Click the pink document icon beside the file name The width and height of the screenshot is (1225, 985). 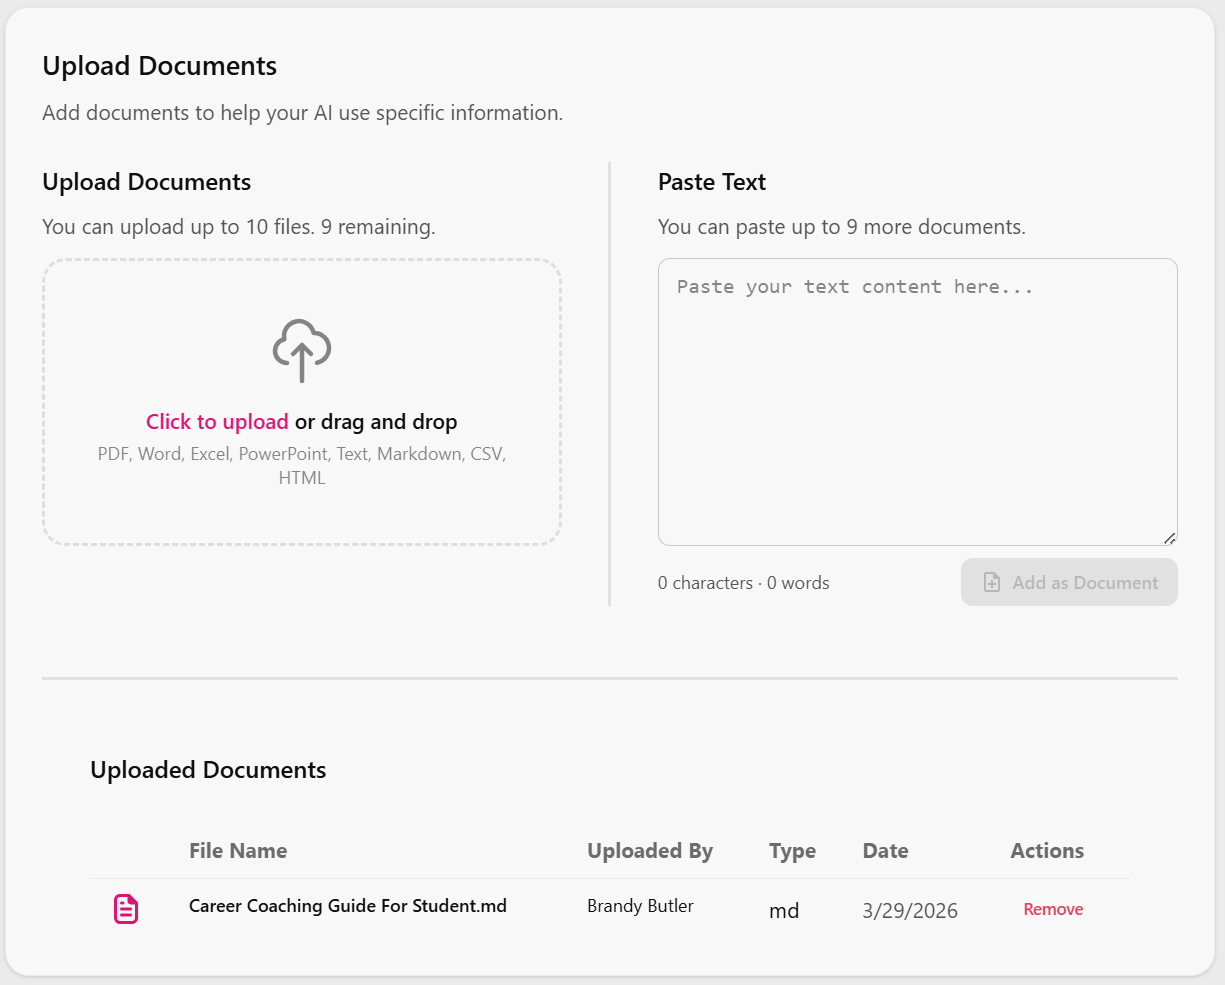(x=126, y=909)
